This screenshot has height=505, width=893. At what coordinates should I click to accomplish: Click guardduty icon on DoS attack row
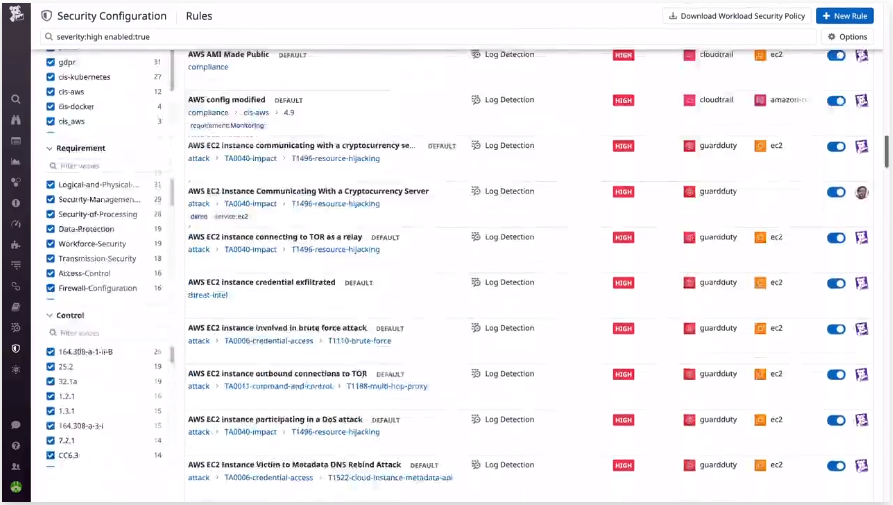click(689, 420)
